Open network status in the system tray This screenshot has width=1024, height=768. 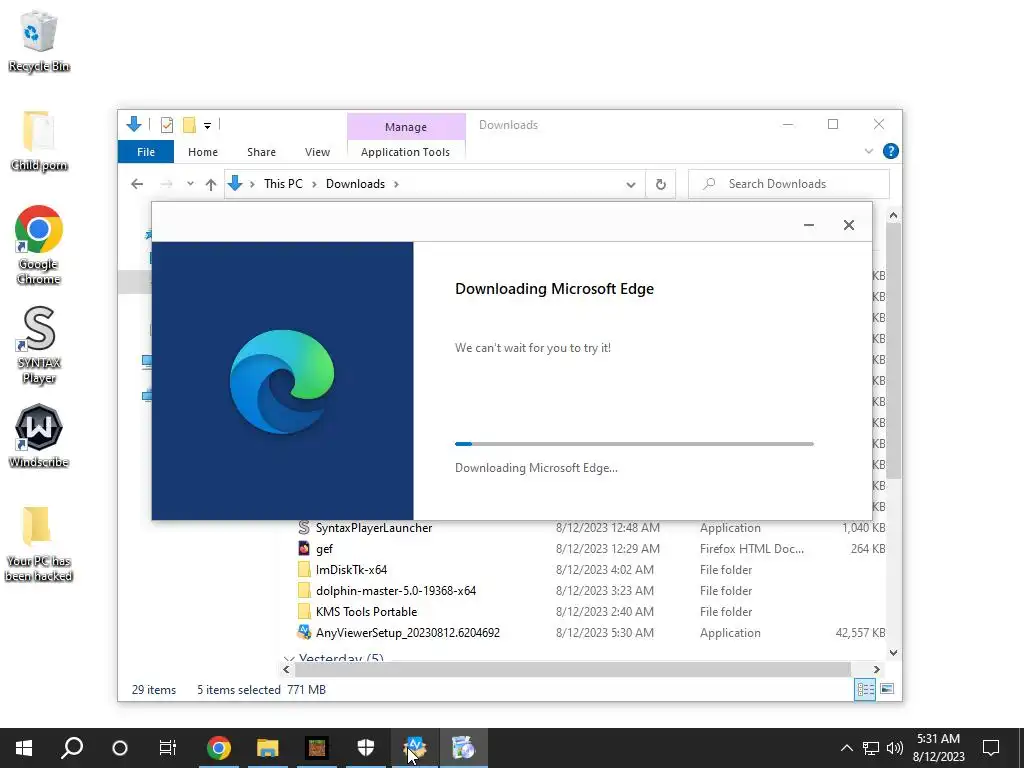click(x=871, y=748)
